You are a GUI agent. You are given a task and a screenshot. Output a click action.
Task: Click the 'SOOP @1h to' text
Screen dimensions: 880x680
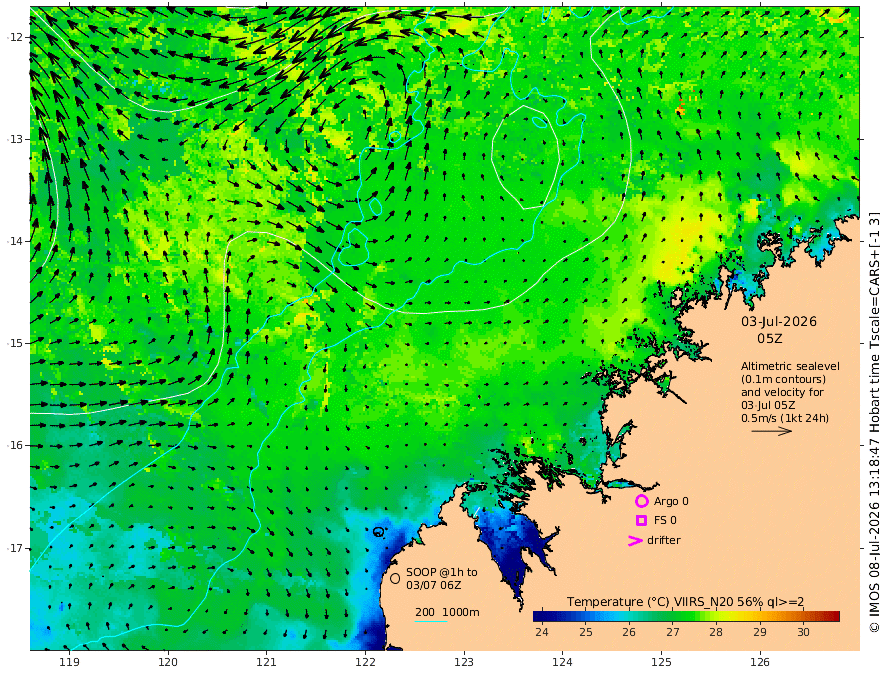pyautogui.click(x=442, y=572)
